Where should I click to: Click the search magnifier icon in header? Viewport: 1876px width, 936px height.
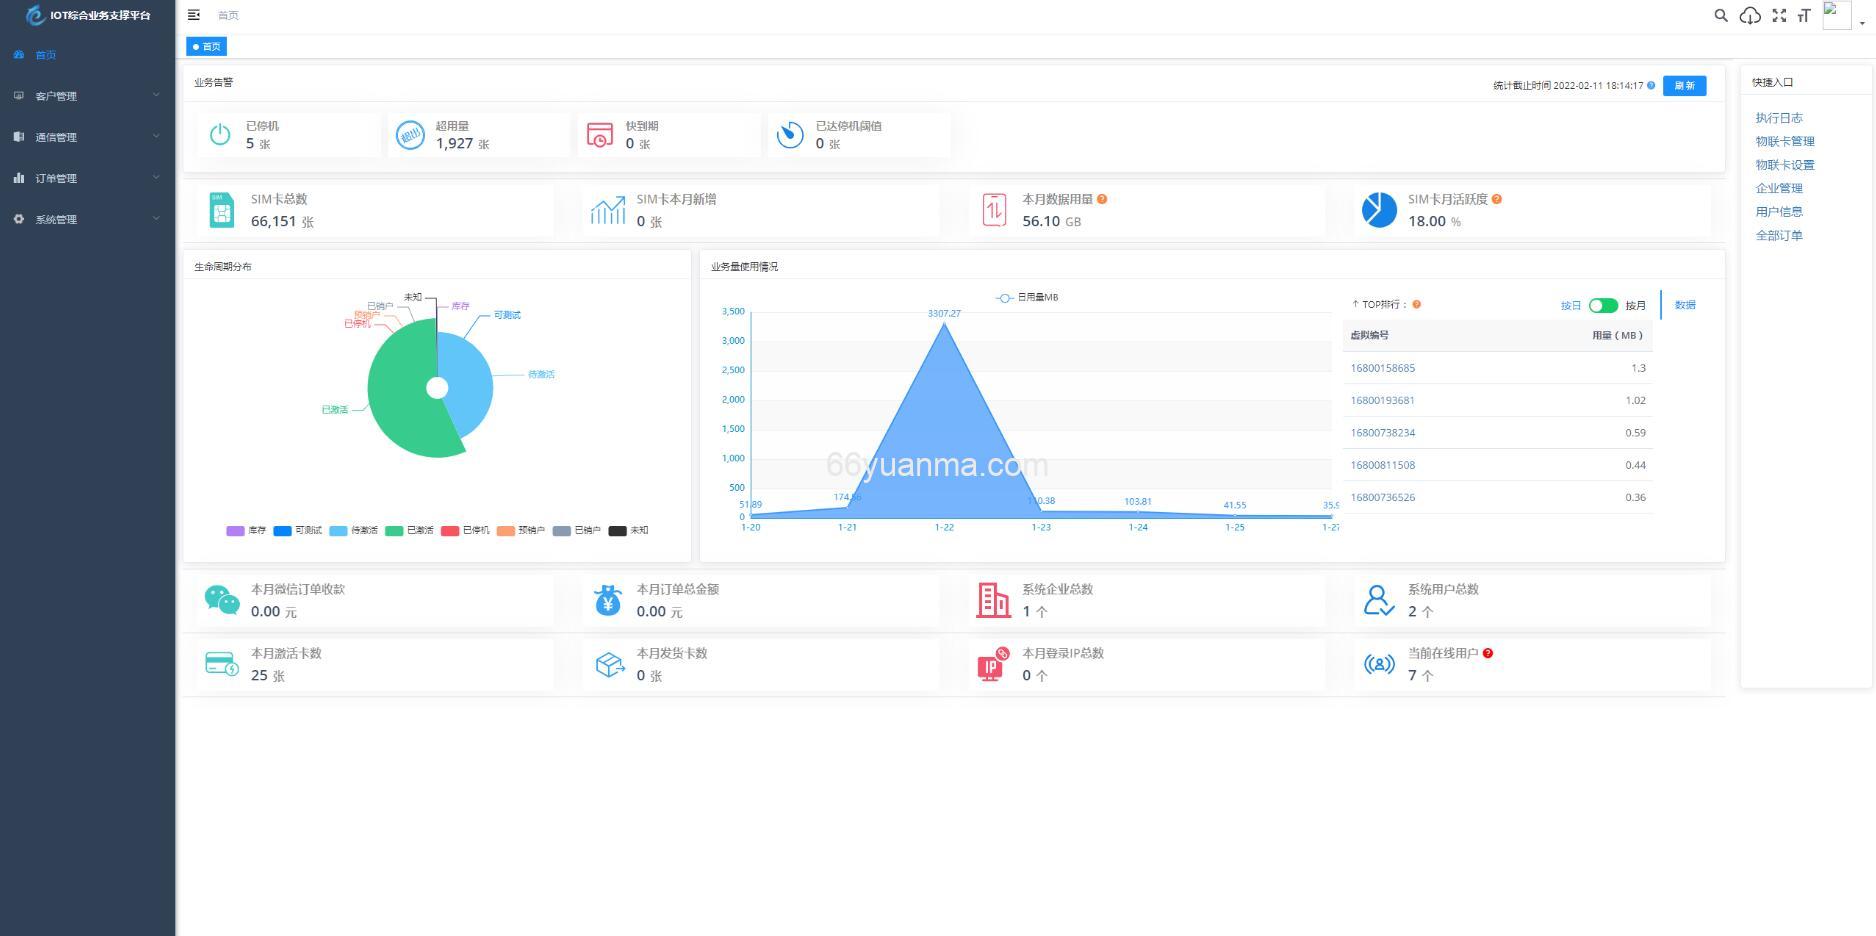tap(1720, 15)
